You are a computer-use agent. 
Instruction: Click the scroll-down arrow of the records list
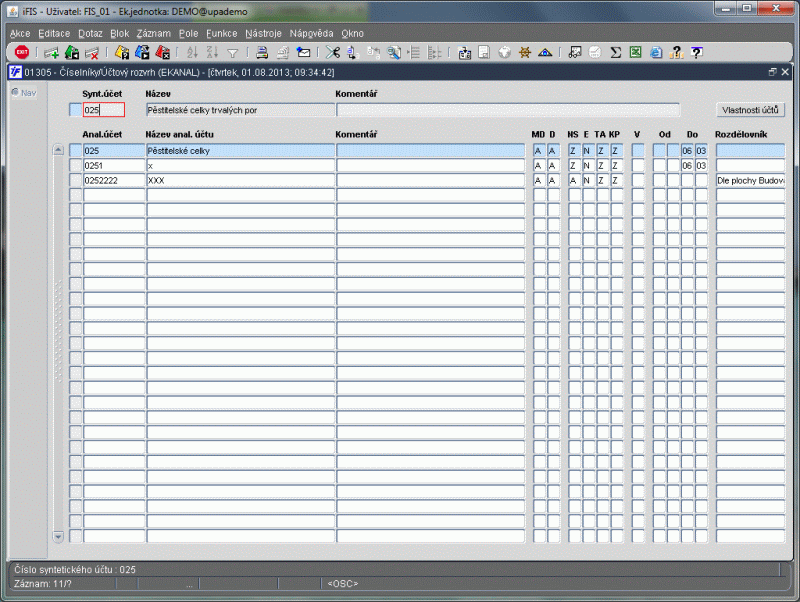(x=58, y=536)
